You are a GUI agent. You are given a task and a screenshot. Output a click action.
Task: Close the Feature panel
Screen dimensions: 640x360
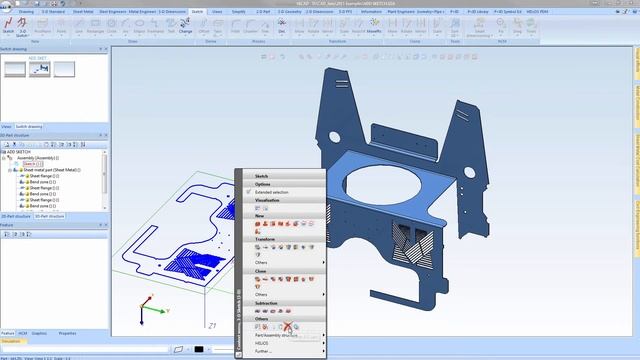coord(106,225)
